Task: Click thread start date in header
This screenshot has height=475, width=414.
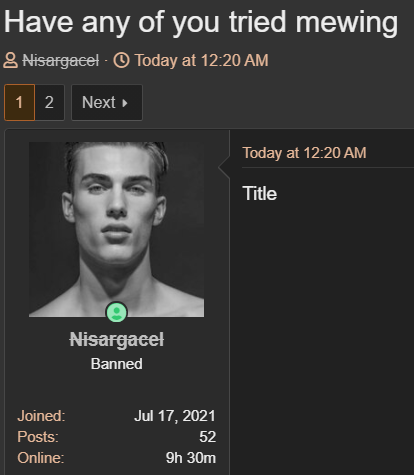Action: [201, 61]
